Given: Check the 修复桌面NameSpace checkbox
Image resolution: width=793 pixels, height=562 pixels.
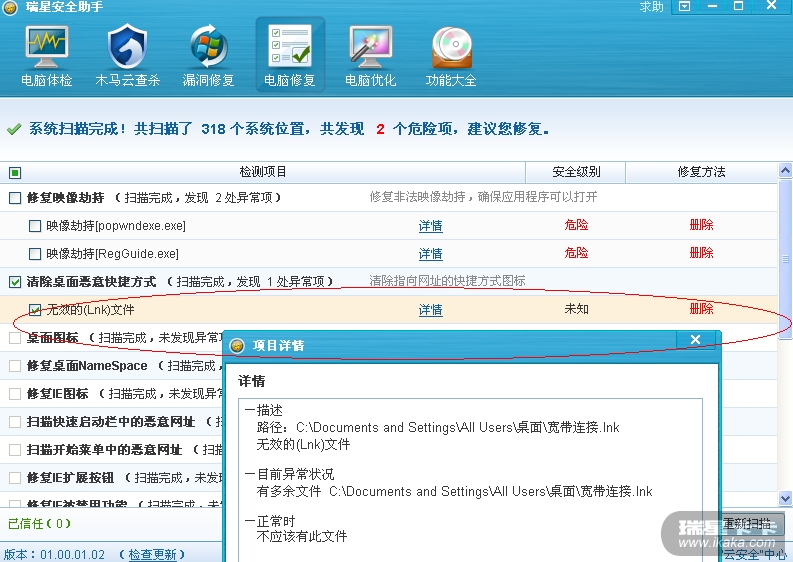Looking at the screenshot, I should tap(15, 366).
